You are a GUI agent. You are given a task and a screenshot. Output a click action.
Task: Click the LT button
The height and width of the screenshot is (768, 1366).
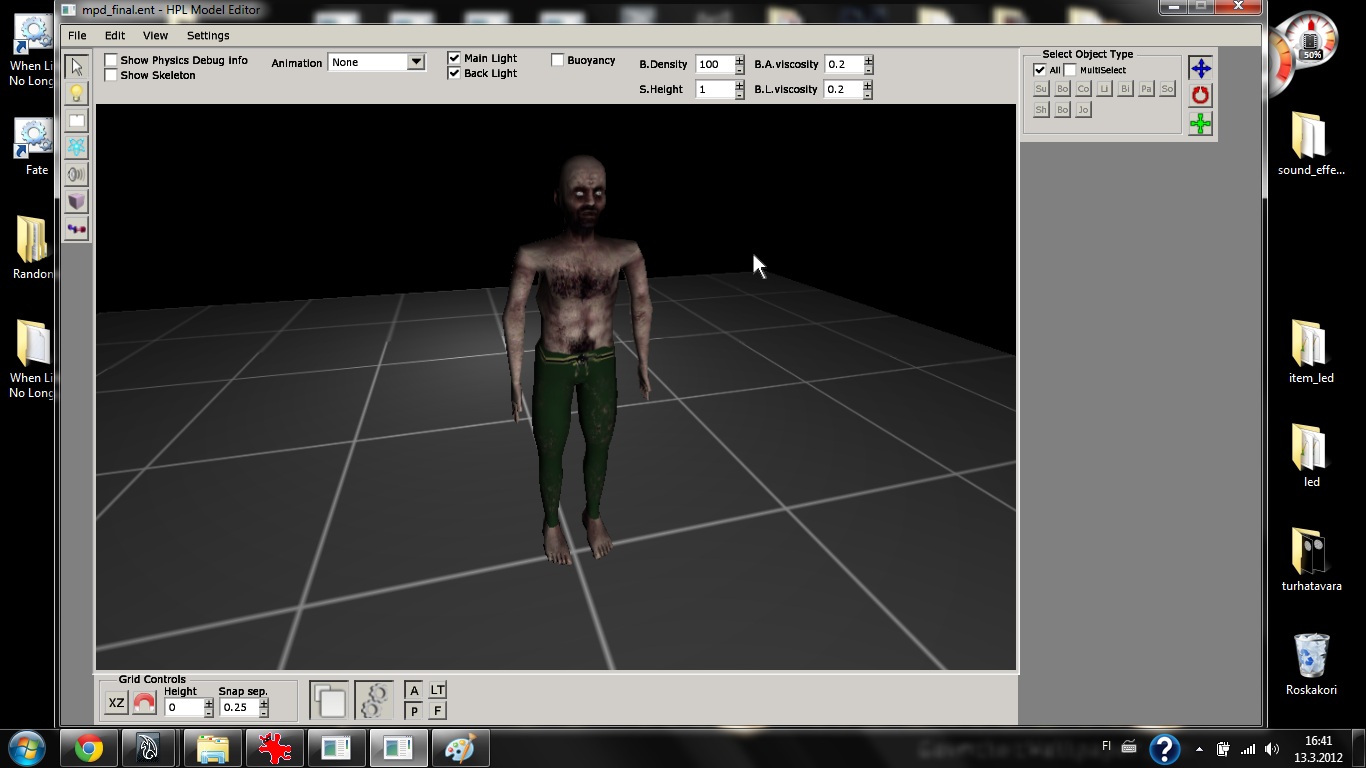point(437,690)
